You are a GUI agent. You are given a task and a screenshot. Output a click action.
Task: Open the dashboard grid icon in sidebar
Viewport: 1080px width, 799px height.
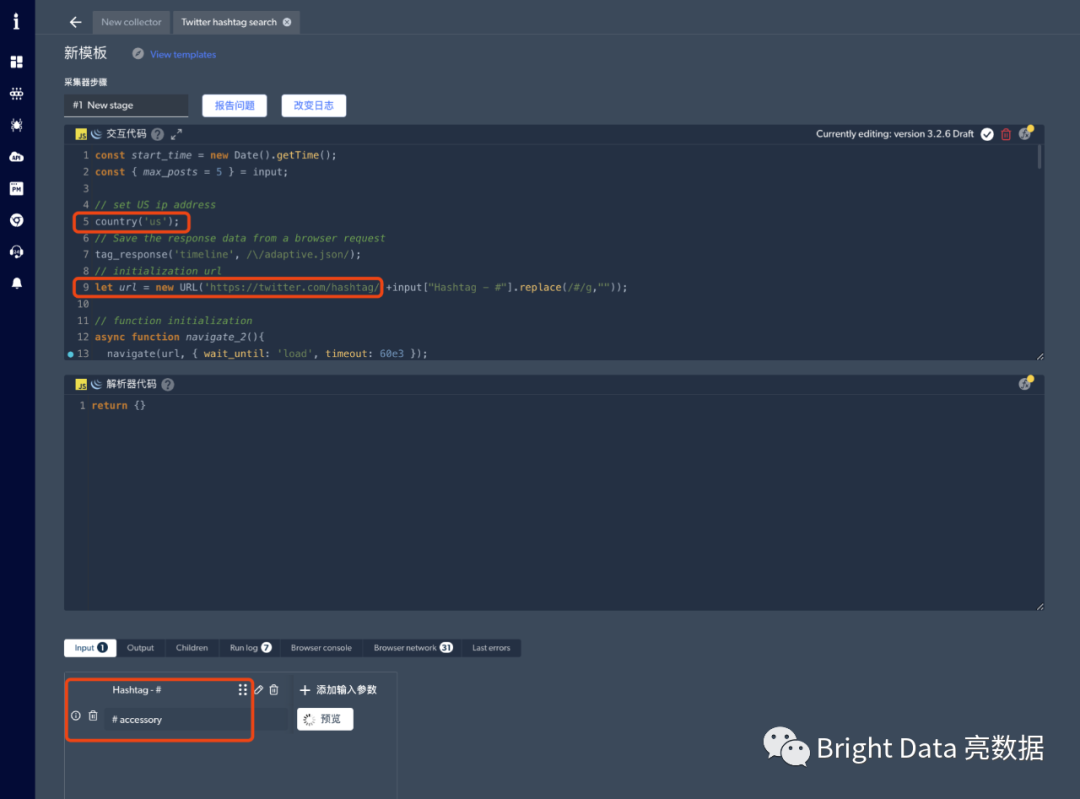click(17, 62)
